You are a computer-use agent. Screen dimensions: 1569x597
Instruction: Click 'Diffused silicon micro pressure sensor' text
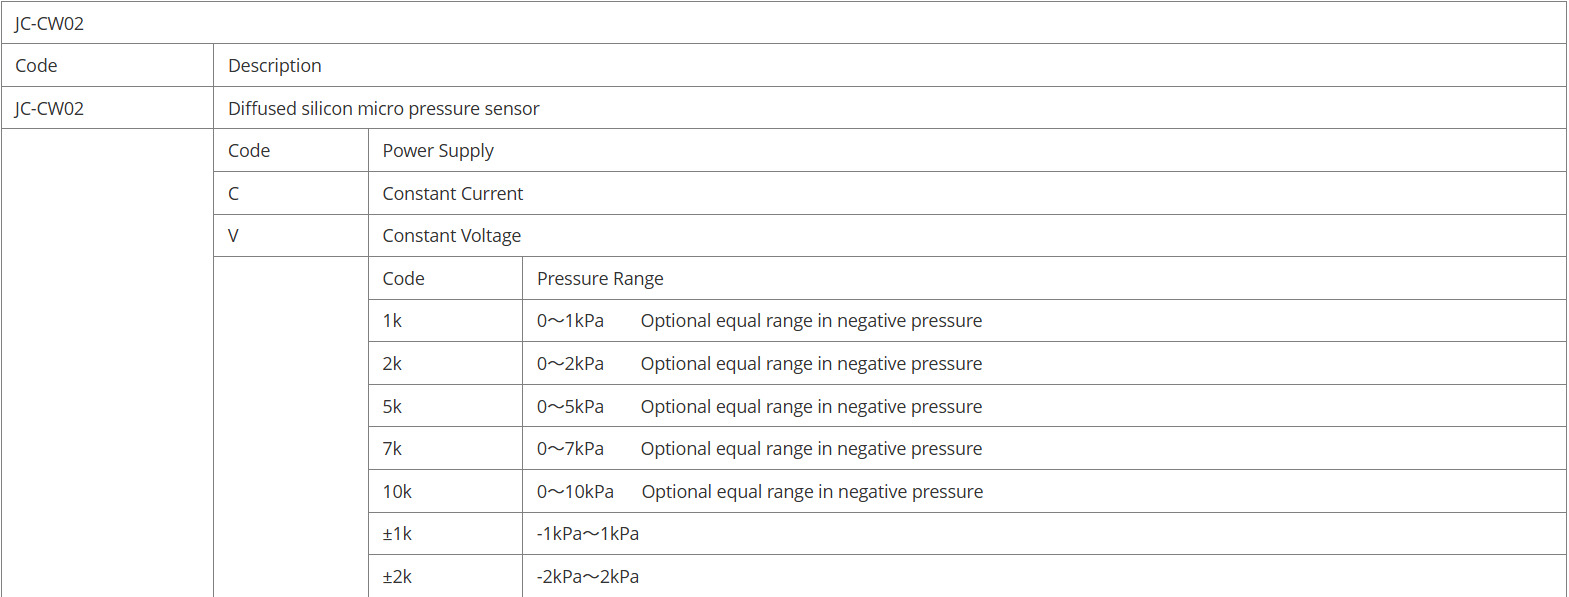tap(383, 108)
